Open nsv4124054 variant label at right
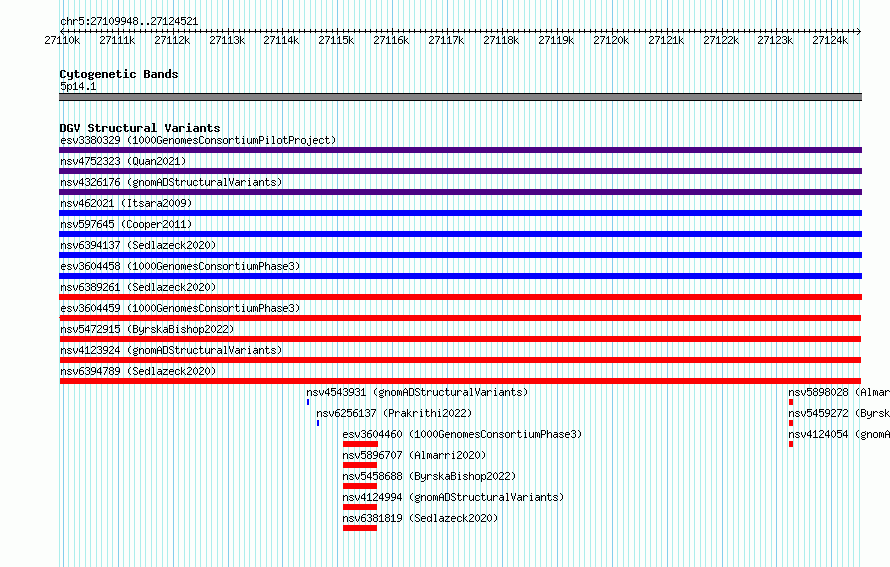This screenshot has width=890, height=567. [839, 434]
